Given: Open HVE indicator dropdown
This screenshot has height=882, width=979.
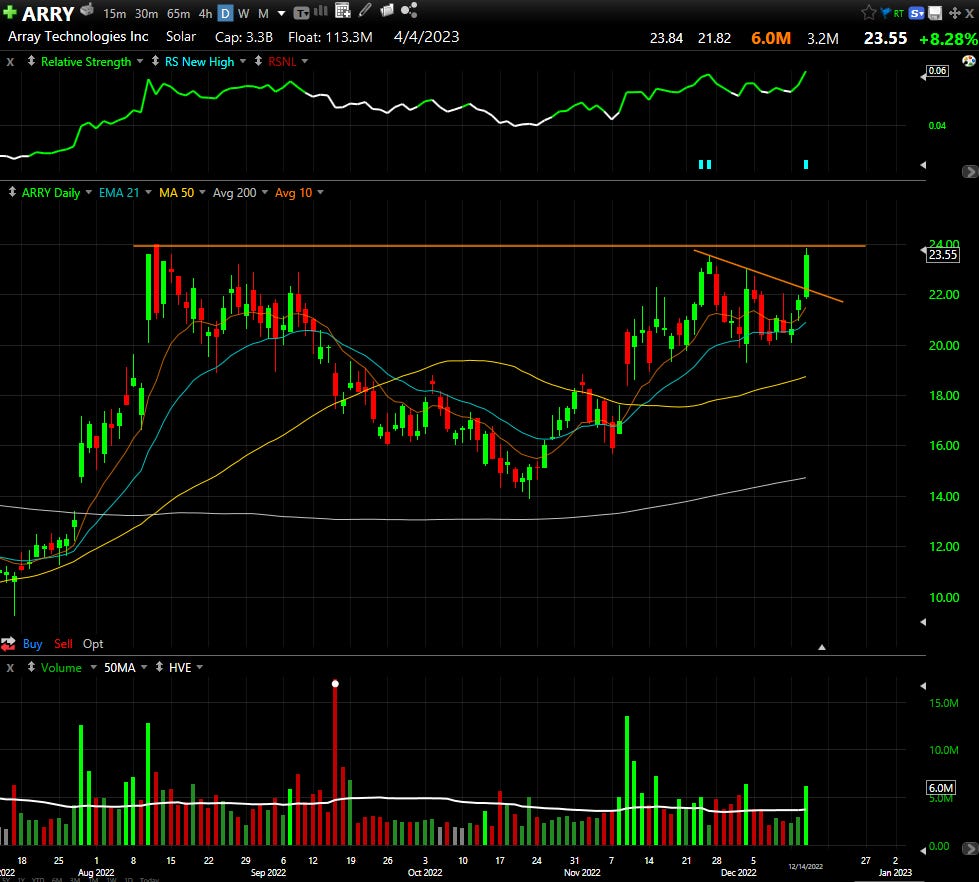Looking at the screenshot, I should 200,667.
